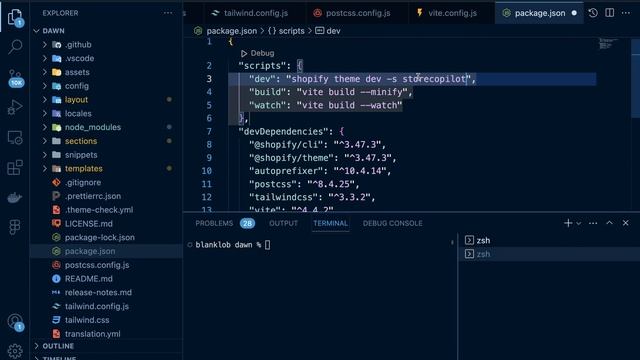Screen dimensions: 640x360
Task: Open package-lock.json file in explorer
Action: 100,237
